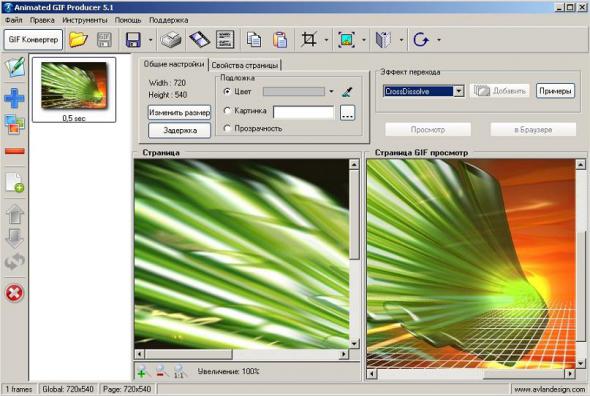The height and width of the screenshot is (396, 590).
Task: Select the Картинка radio button
Action: click(x=227, y=111)
